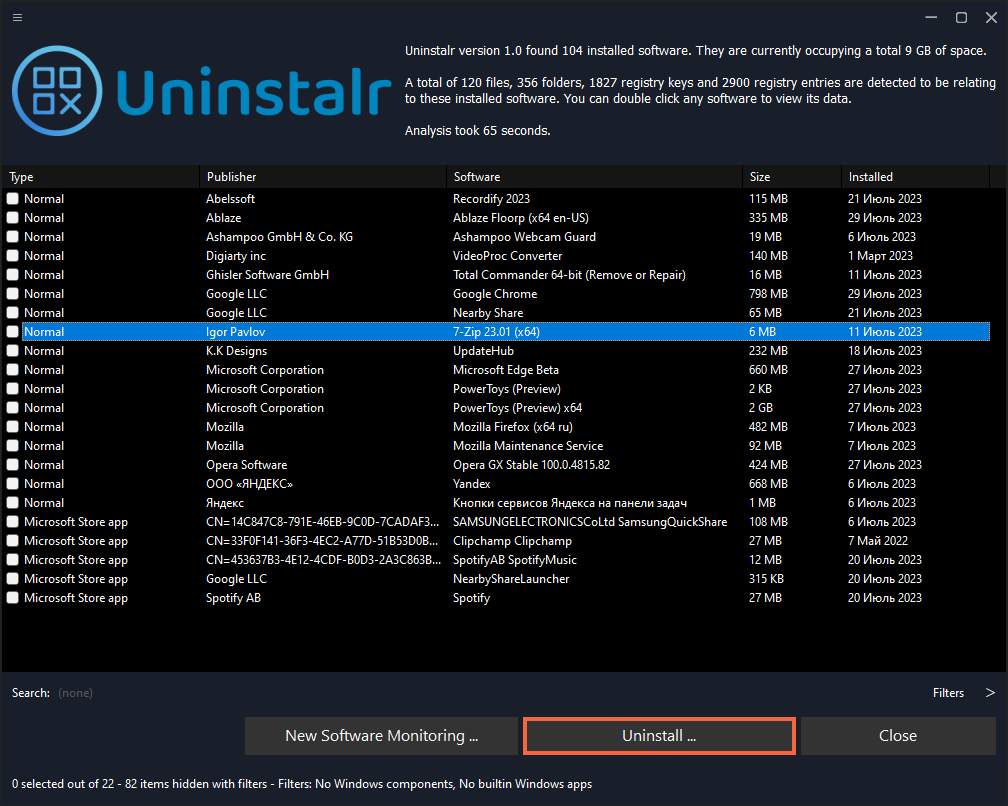Image resolution: width=1008 pixels, height=806 pixels.
Task: Sort list by Type column header
Action: pyautogui.click(x=101, y=177)
